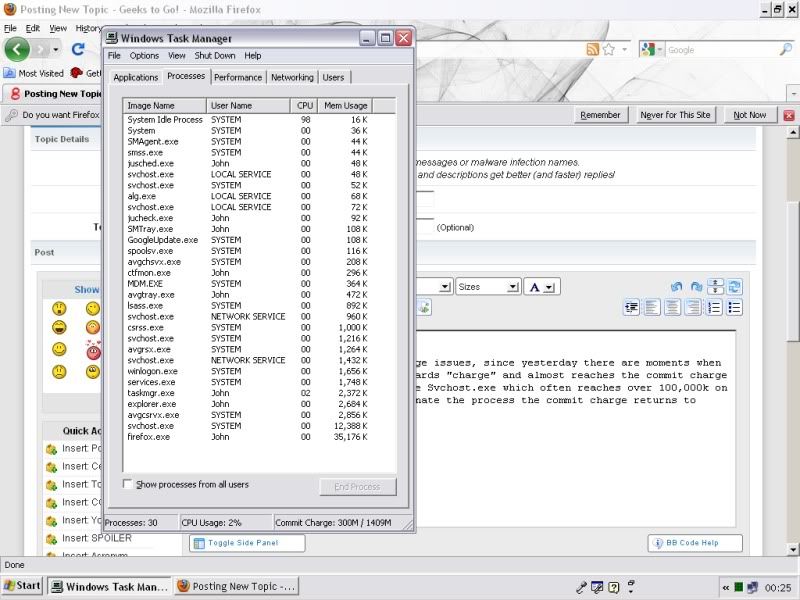Image resolution: width=800 pixels, height=600 pixels.
Task: Align text right in the post editor
Action: point(693,308)
